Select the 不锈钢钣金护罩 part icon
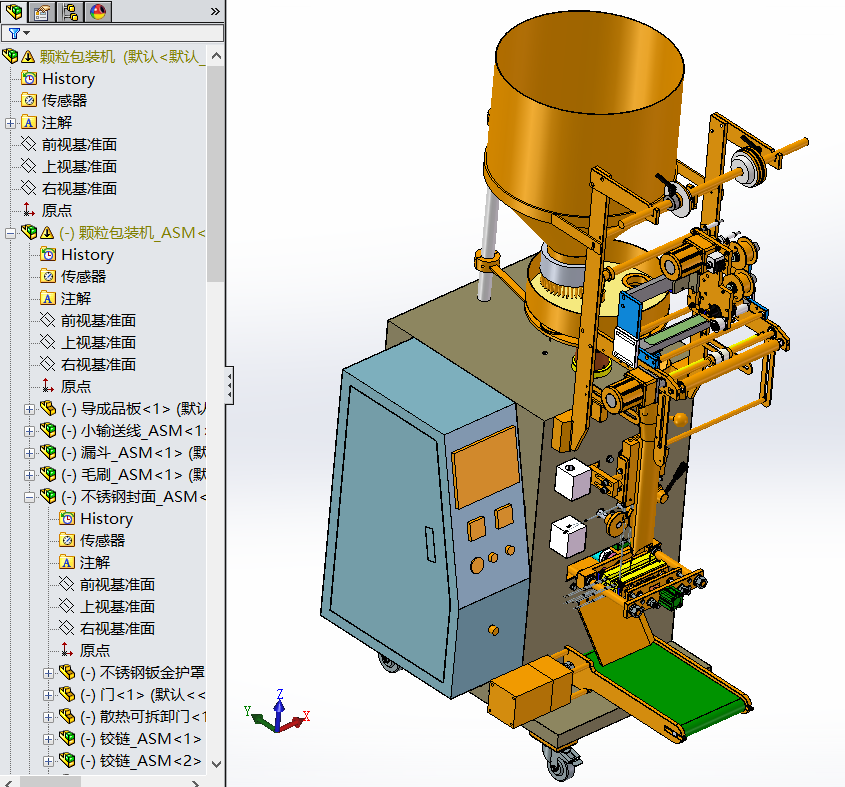 tap(67, 672)
